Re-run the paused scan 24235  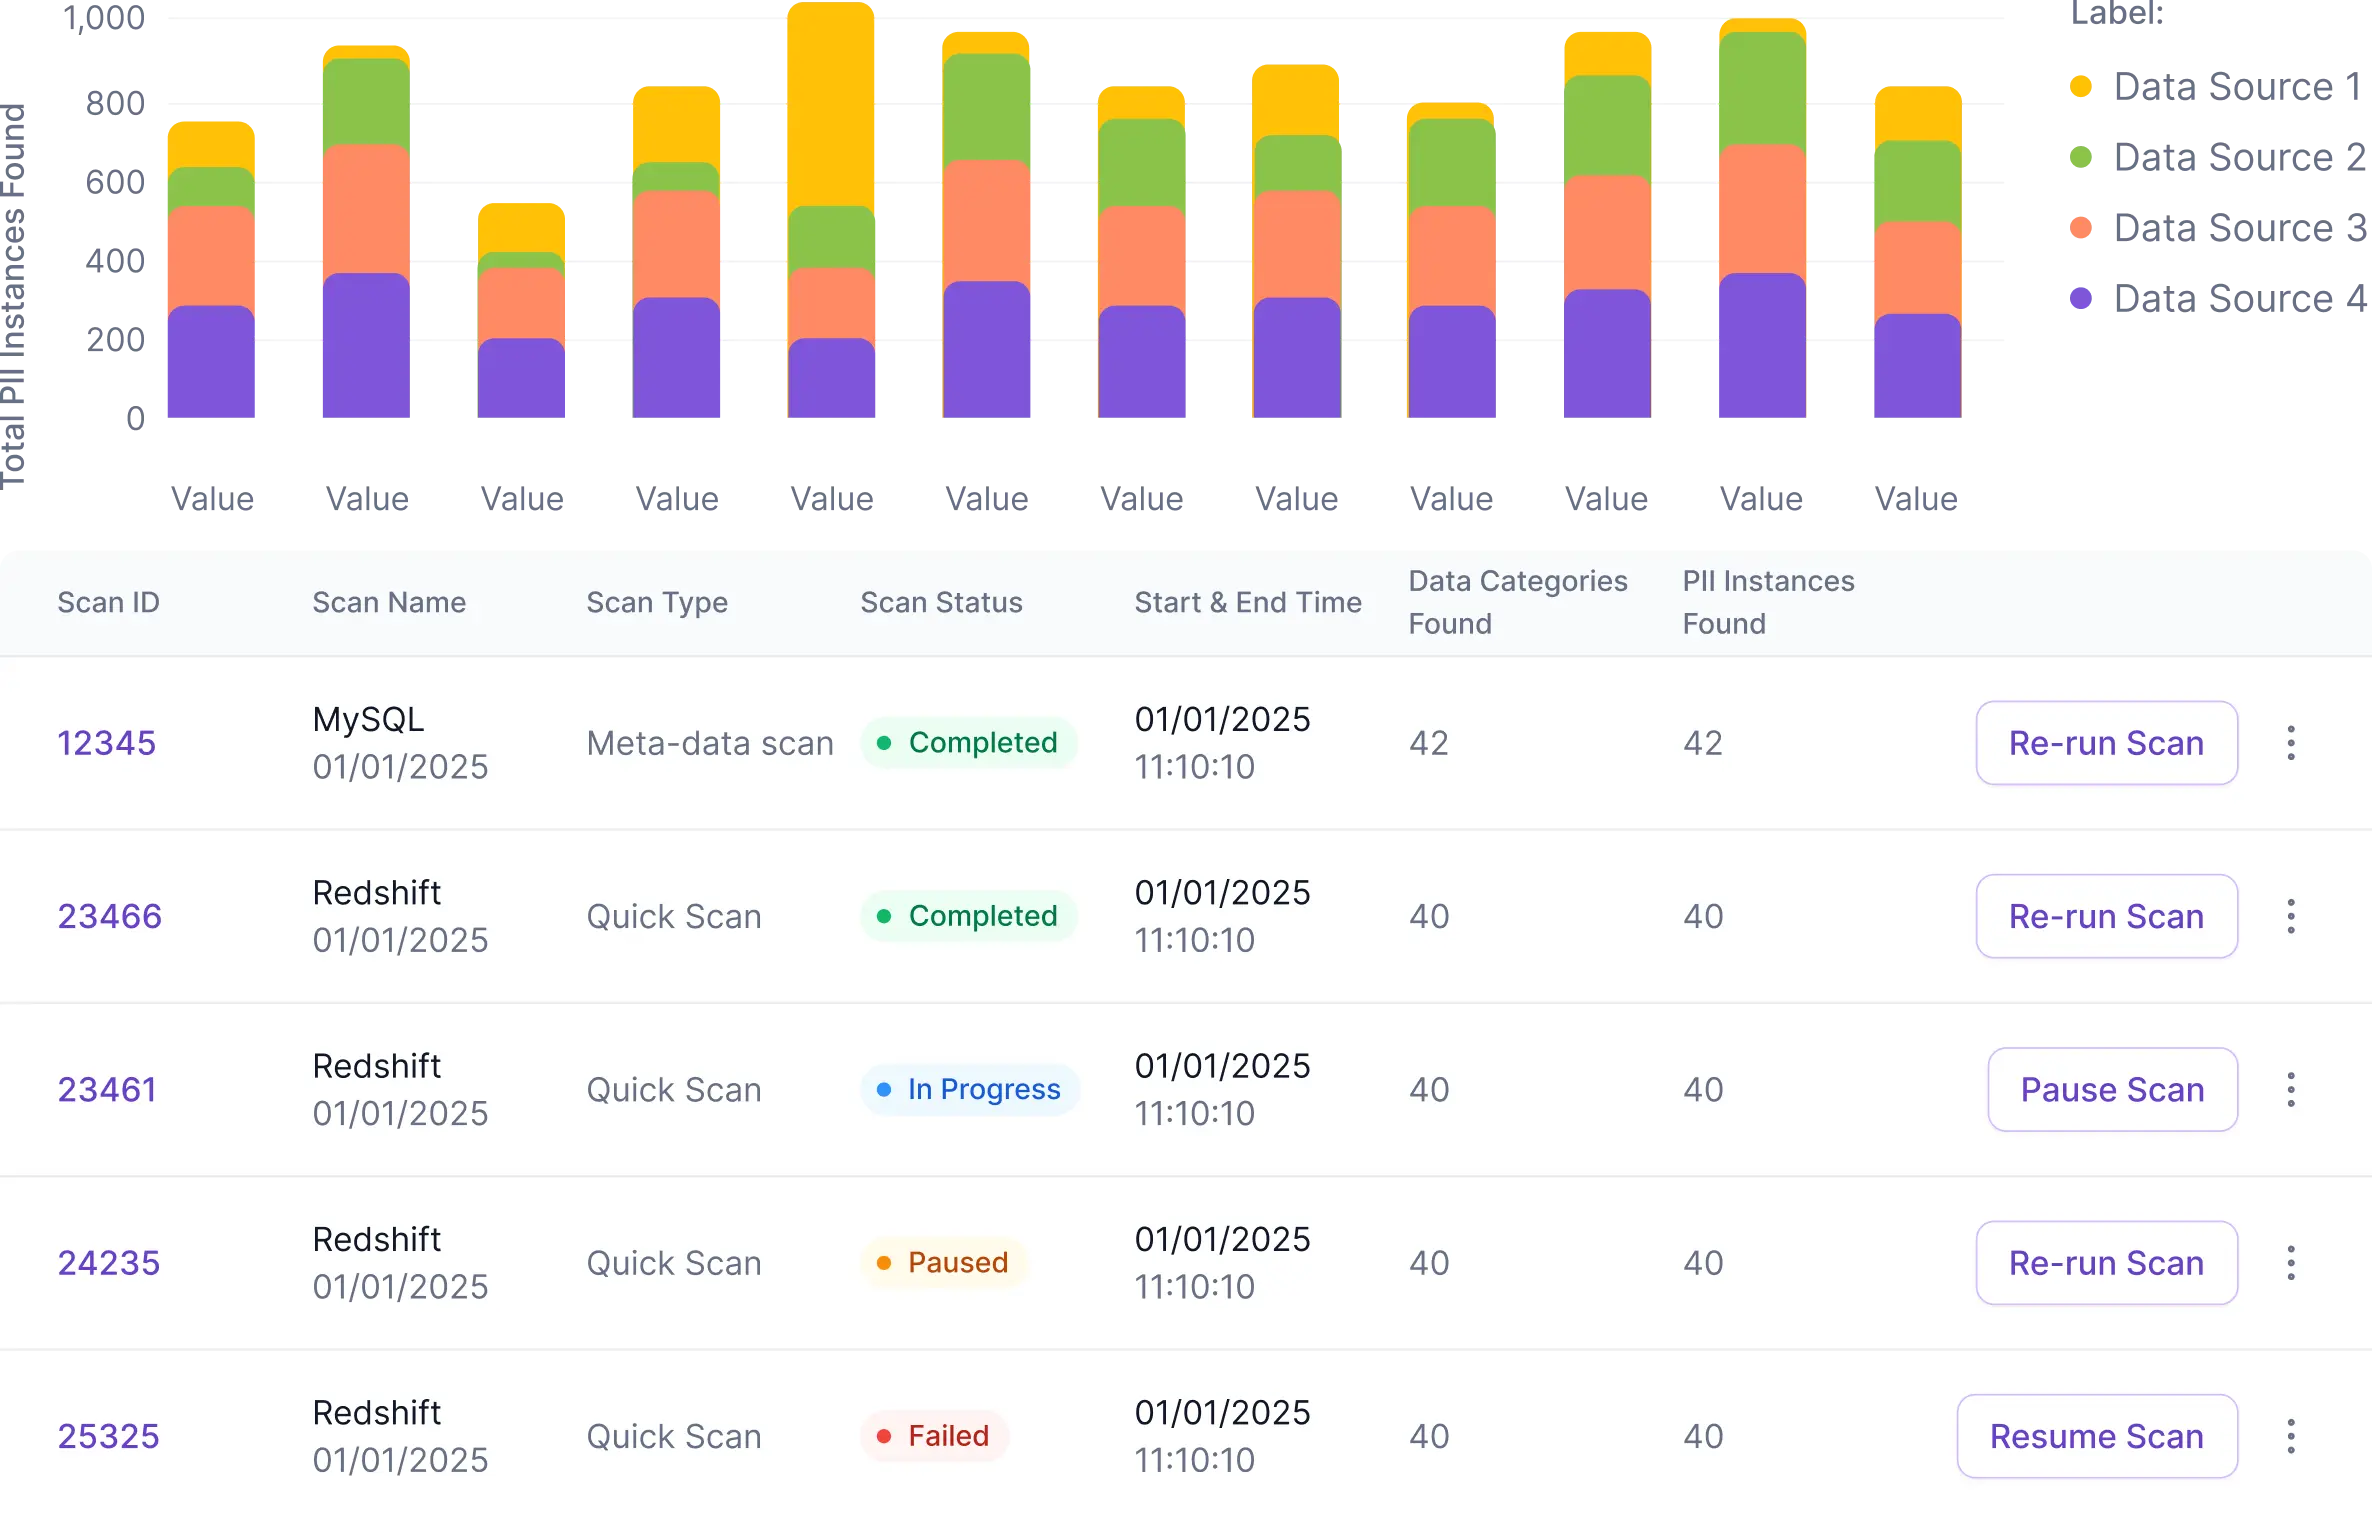point(2106,1263)
